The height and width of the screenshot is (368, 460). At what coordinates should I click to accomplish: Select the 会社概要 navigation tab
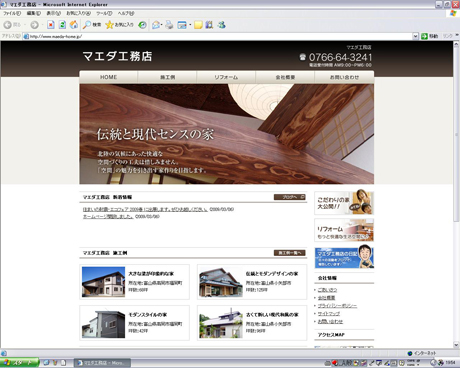click(x=285, y=77)
